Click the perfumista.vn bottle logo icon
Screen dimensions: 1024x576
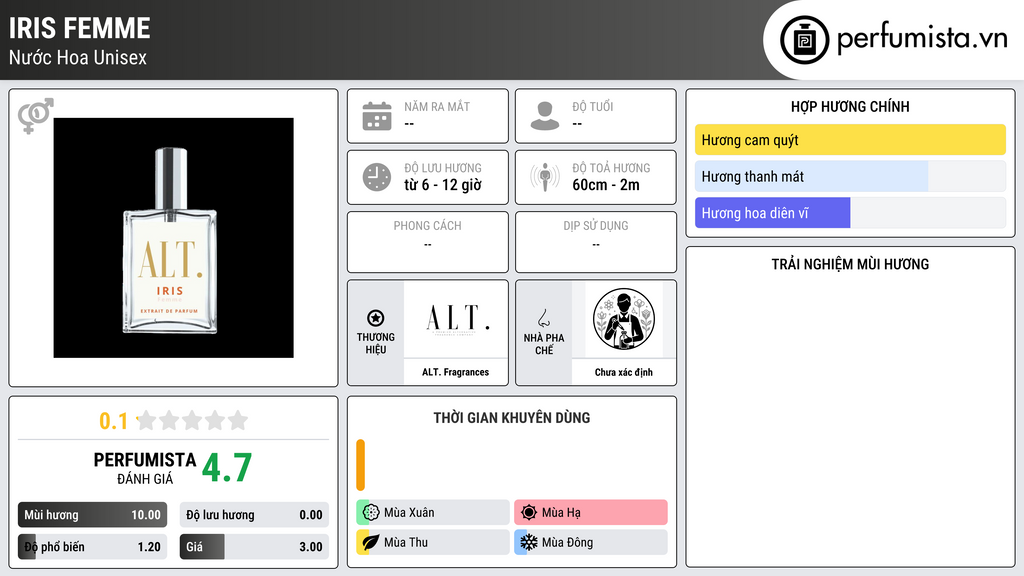click(x=804, y=40)
